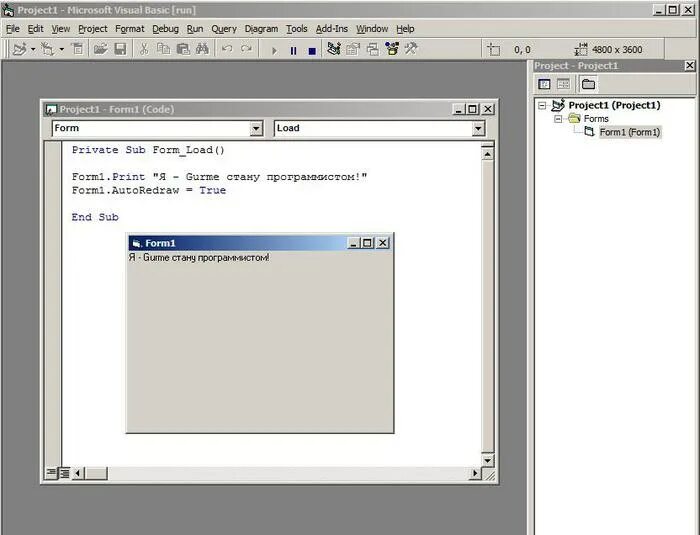Click code window vertical scrollbar up arrow
The height and width of the screenshot is (535, 700).
pyautogui.click(x=488, y=155)
